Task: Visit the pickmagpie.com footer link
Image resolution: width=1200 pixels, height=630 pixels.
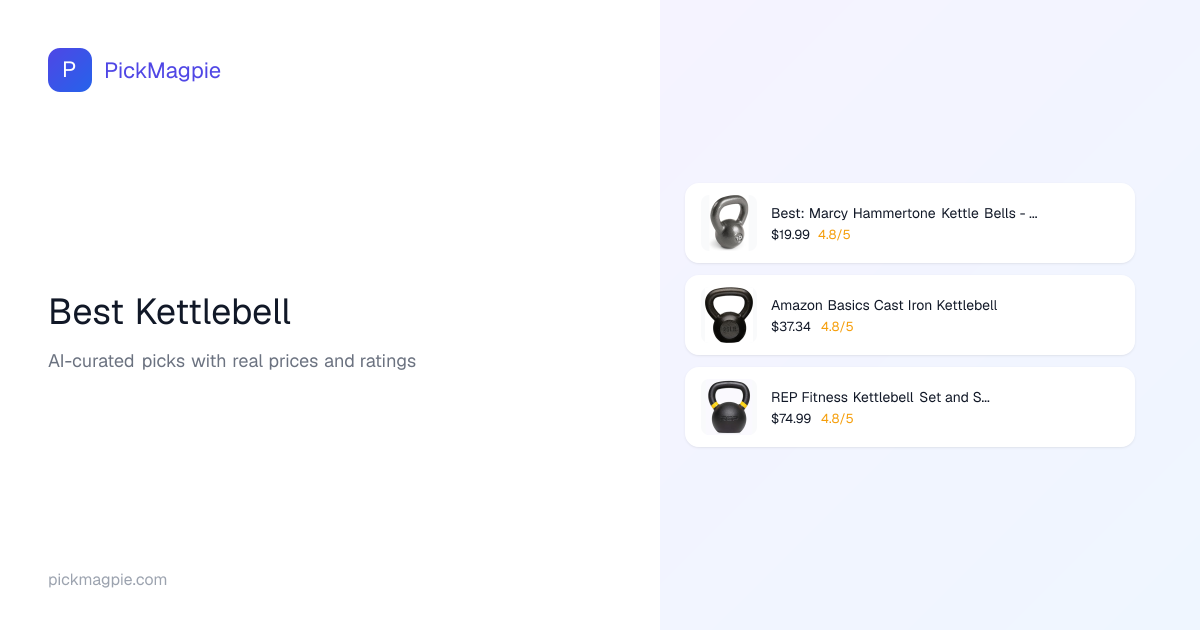Action: 107,580
